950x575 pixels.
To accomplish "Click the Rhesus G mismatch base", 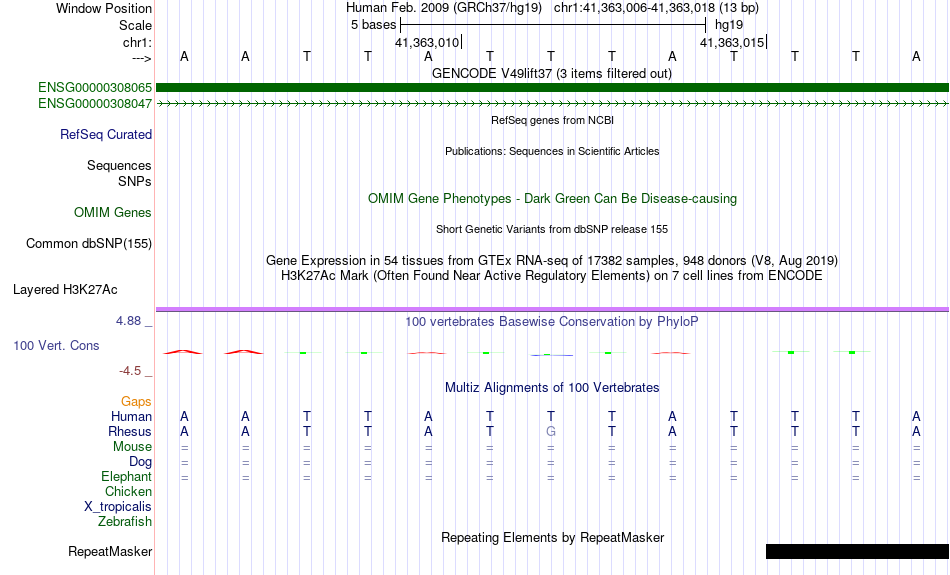I will [551, 432].
